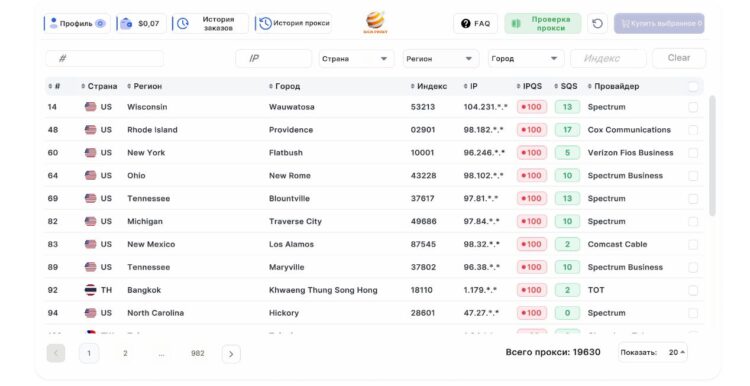Check the Flatbush row checkbox
This screenshot has height=386, width=750.
[x=693, y=153]
